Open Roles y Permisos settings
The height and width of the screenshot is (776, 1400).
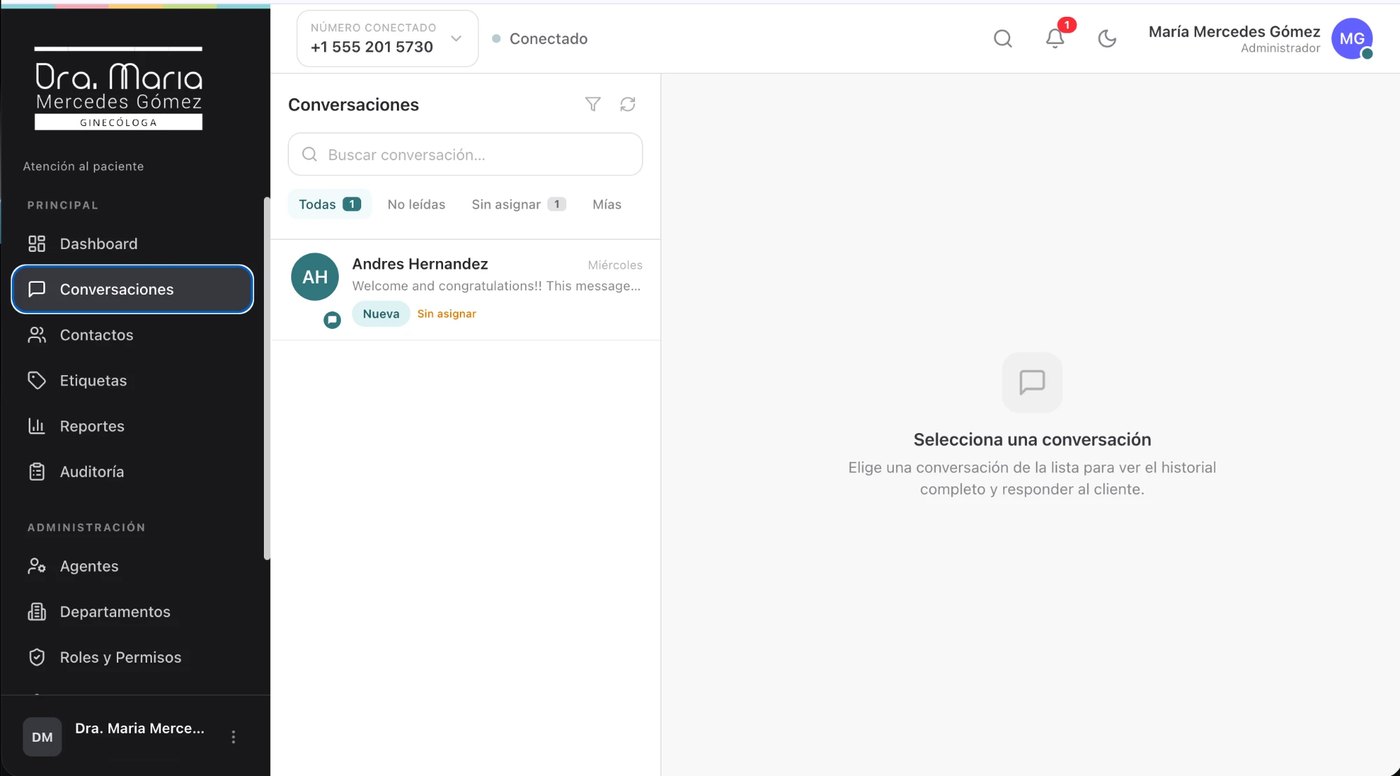[132, 657]
